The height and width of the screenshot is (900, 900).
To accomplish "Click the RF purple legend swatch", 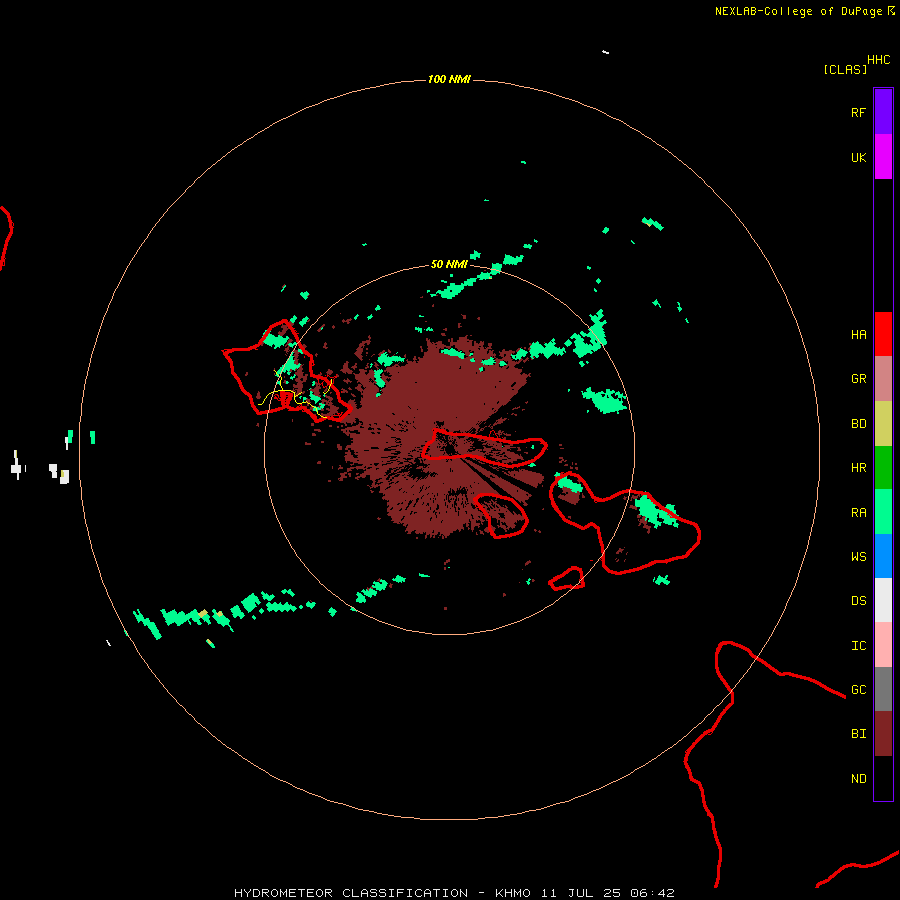I will point(883,111).
